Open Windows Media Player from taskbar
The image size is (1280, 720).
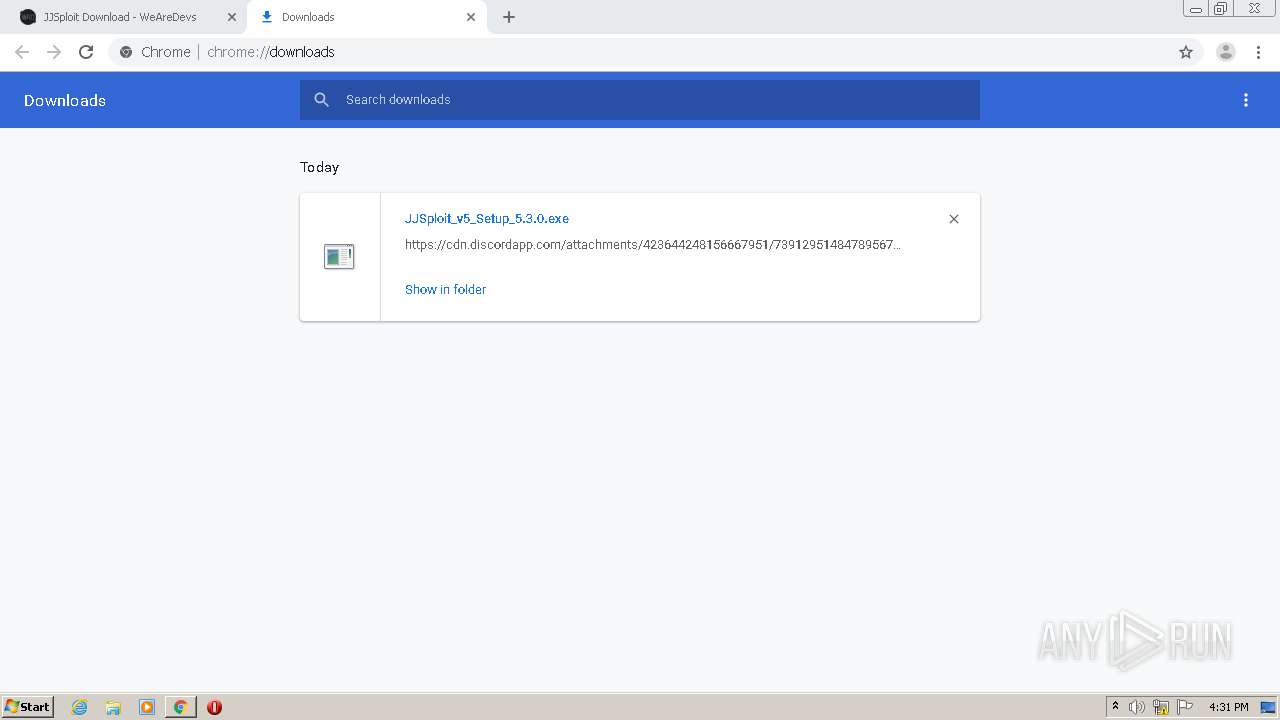[147, 707]
